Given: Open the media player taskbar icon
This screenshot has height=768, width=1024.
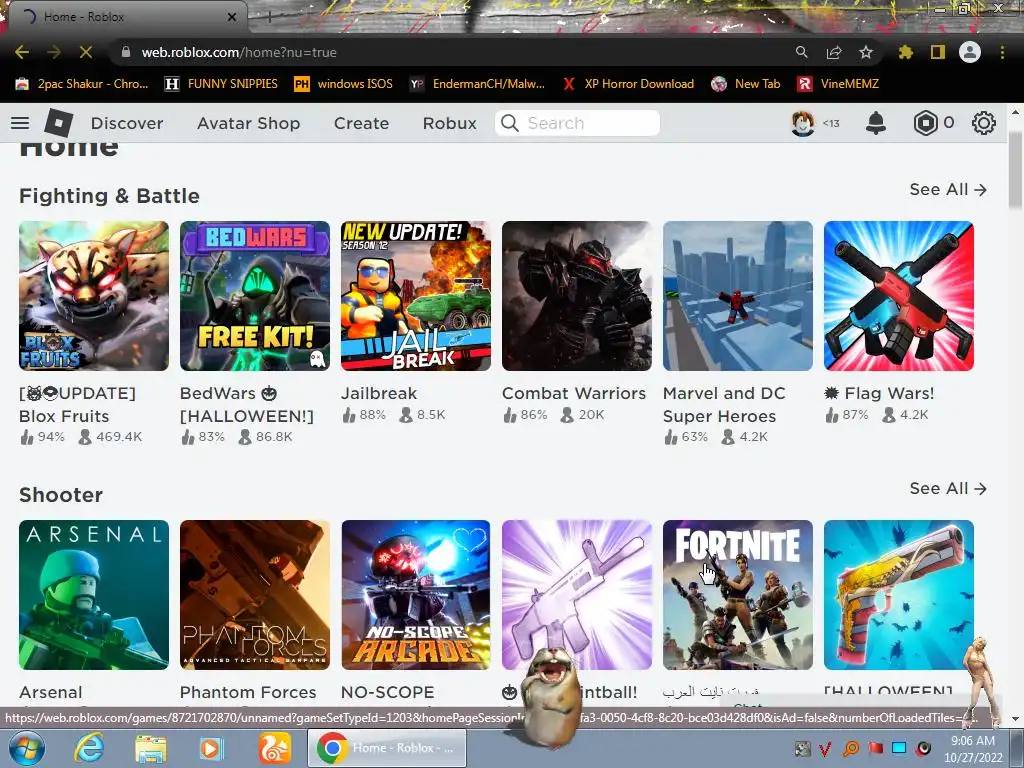Looking at the screenshot, I should pos(211,748).
